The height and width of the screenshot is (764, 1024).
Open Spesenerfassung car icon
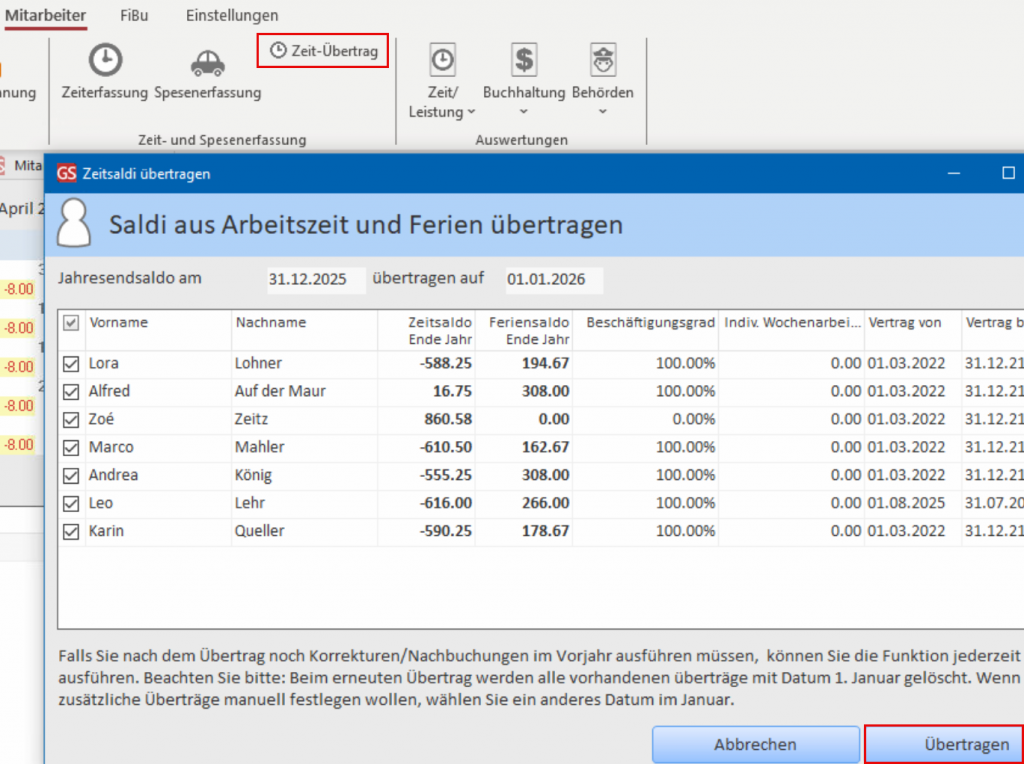207,63
